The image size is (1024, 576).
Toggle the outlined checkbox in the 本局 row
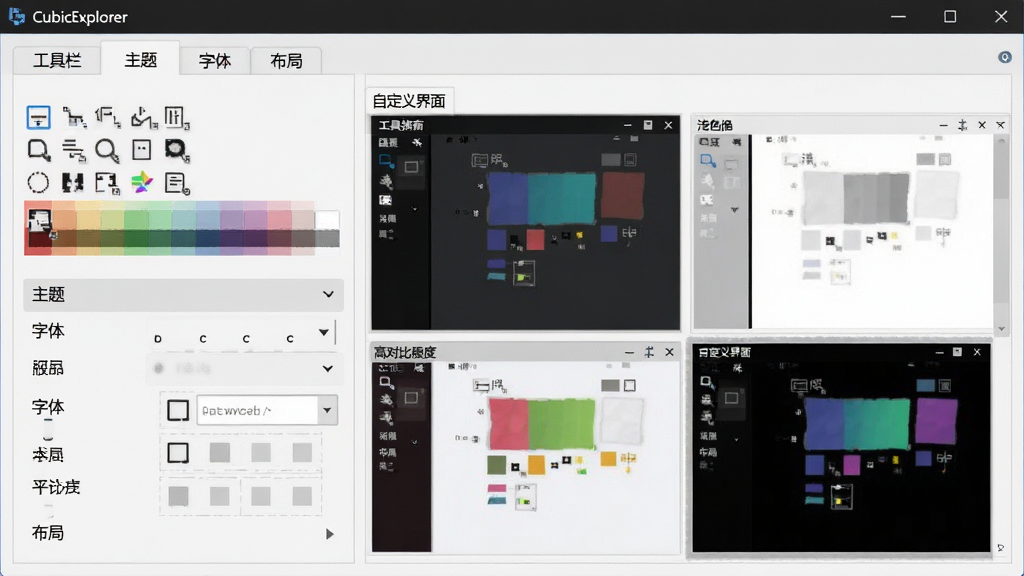point(178,453)
